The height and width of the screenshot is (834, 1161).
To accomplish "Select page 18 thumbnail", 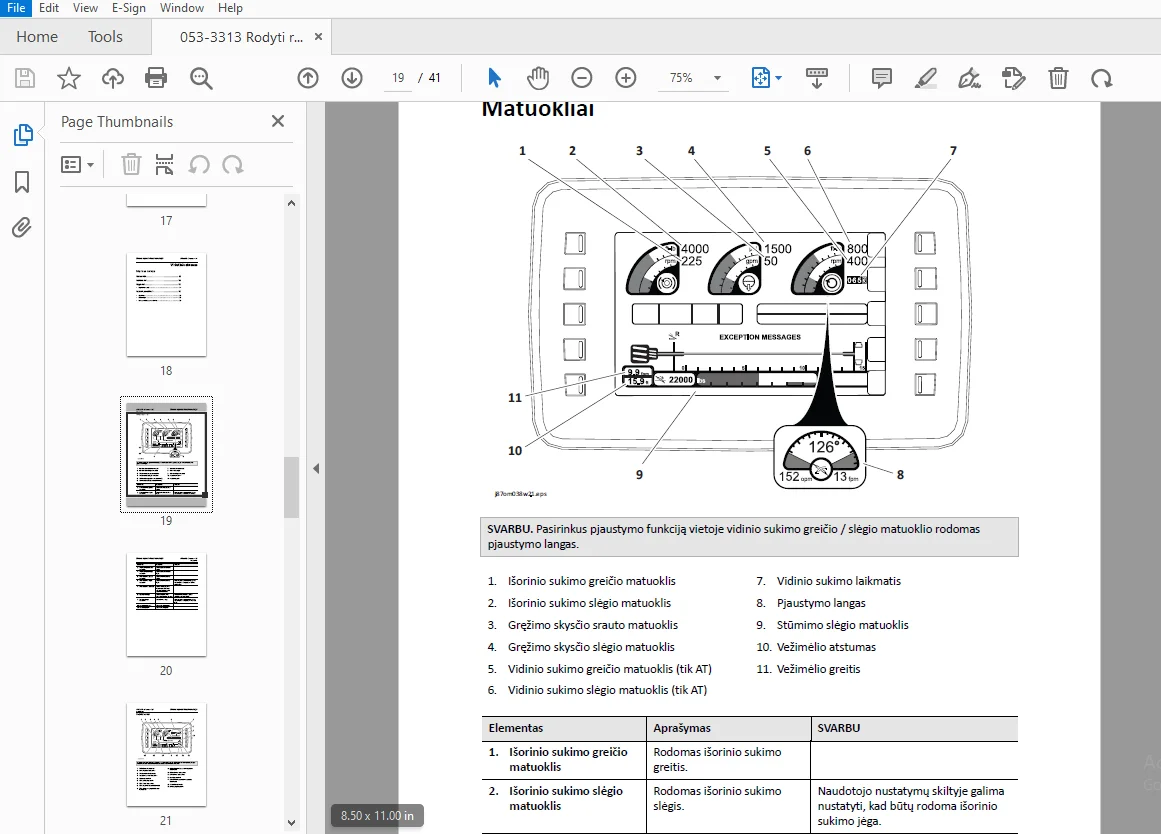I will coord(166,305).
